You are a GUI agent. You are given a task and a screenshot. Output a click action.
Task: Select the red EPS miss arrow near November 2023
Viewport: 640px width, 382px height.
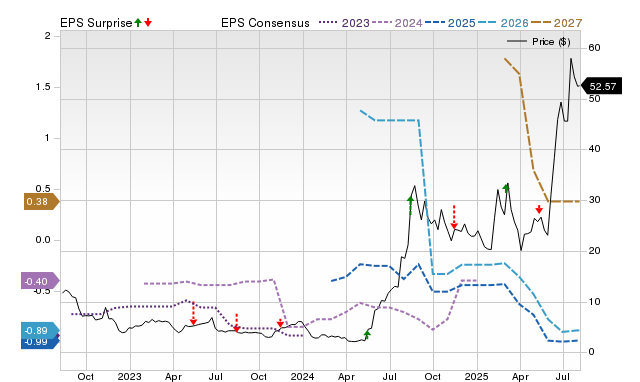[x=280, y=323]
